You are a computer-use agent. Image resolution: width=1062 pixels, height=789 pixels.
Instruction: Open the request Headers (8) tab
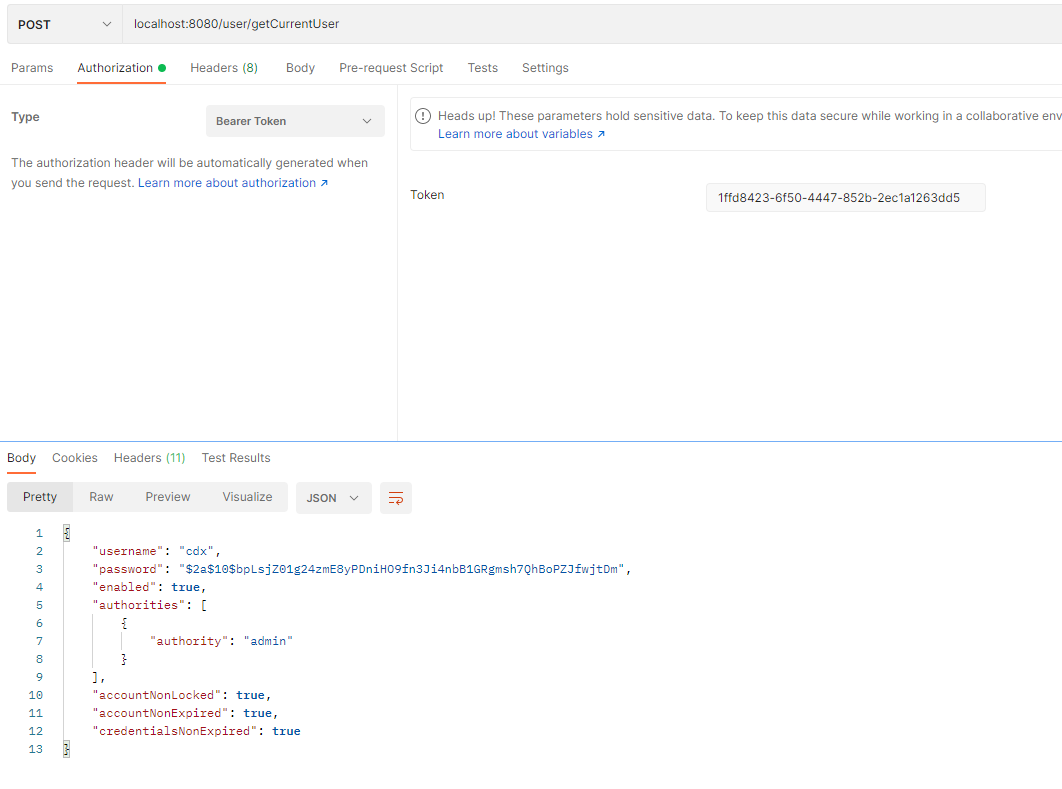coord(224,68)
